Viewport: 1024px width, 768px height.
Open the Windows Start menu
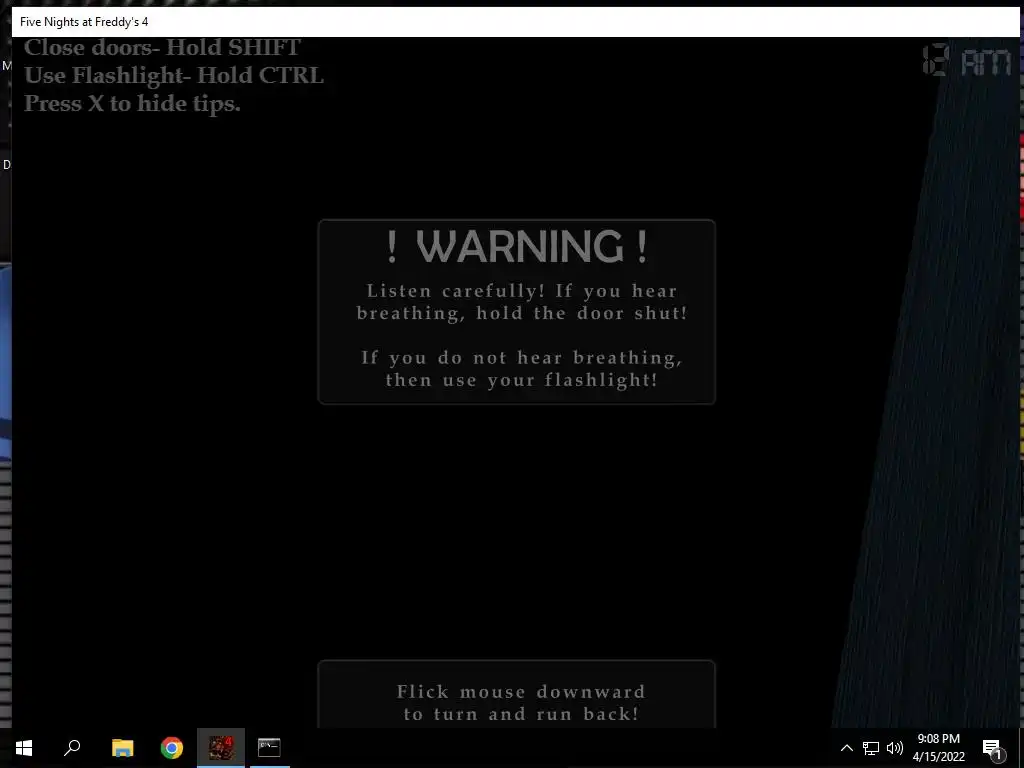pyautogui.click(x=24, y=748)
